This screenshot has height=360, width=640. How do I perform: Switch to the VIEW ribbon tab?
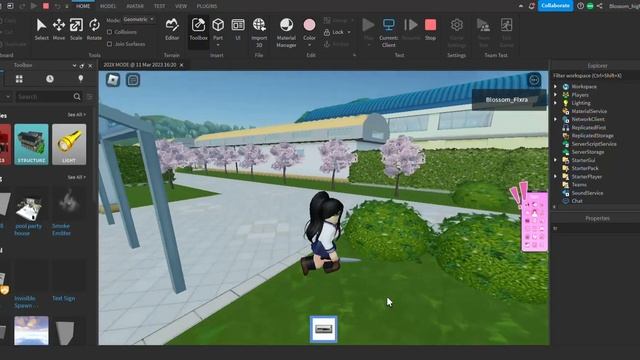tap(181, 6)
